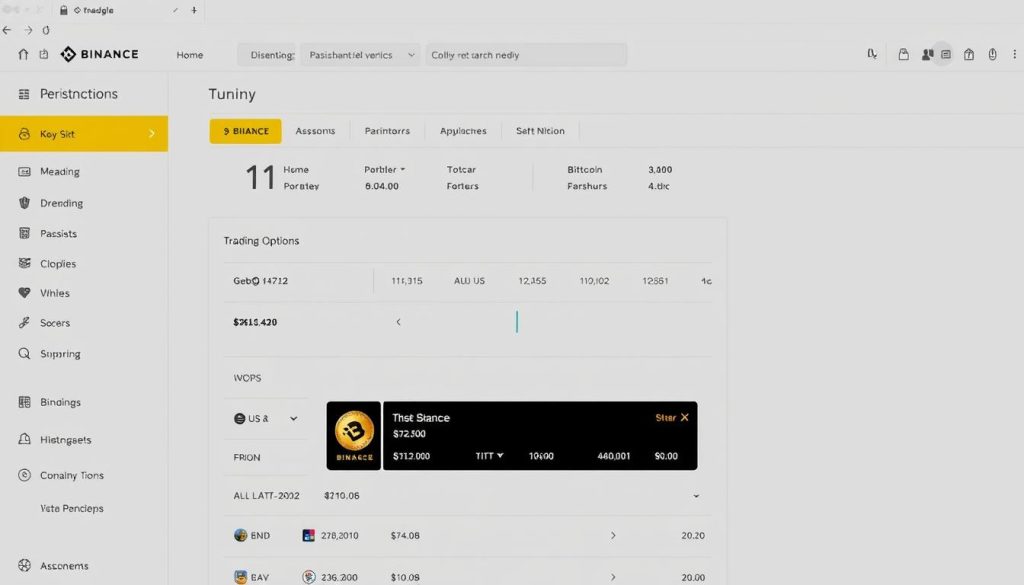Click the WOPS label
Image resolution: width=1024 pixels, height=585 pixels.
click(x=247, y=378)
